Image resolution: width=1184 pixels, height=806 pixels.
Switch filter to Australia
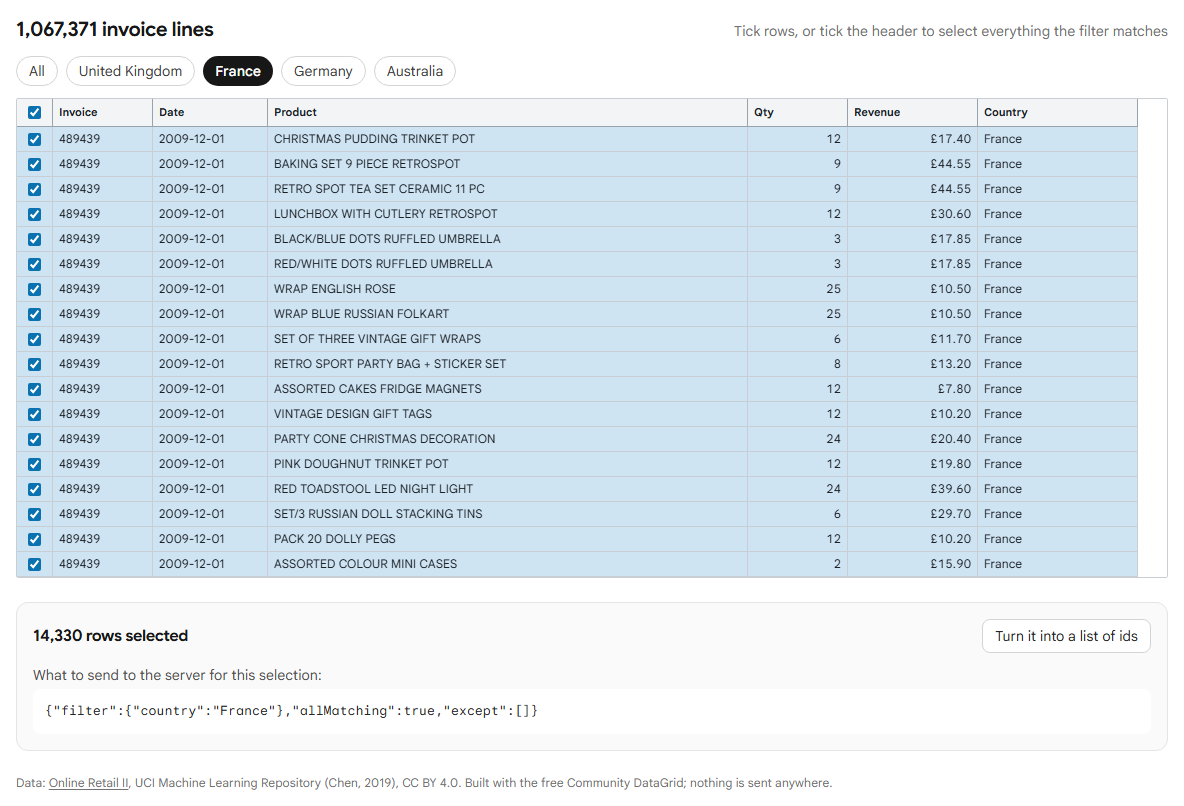tap(415, 71)
